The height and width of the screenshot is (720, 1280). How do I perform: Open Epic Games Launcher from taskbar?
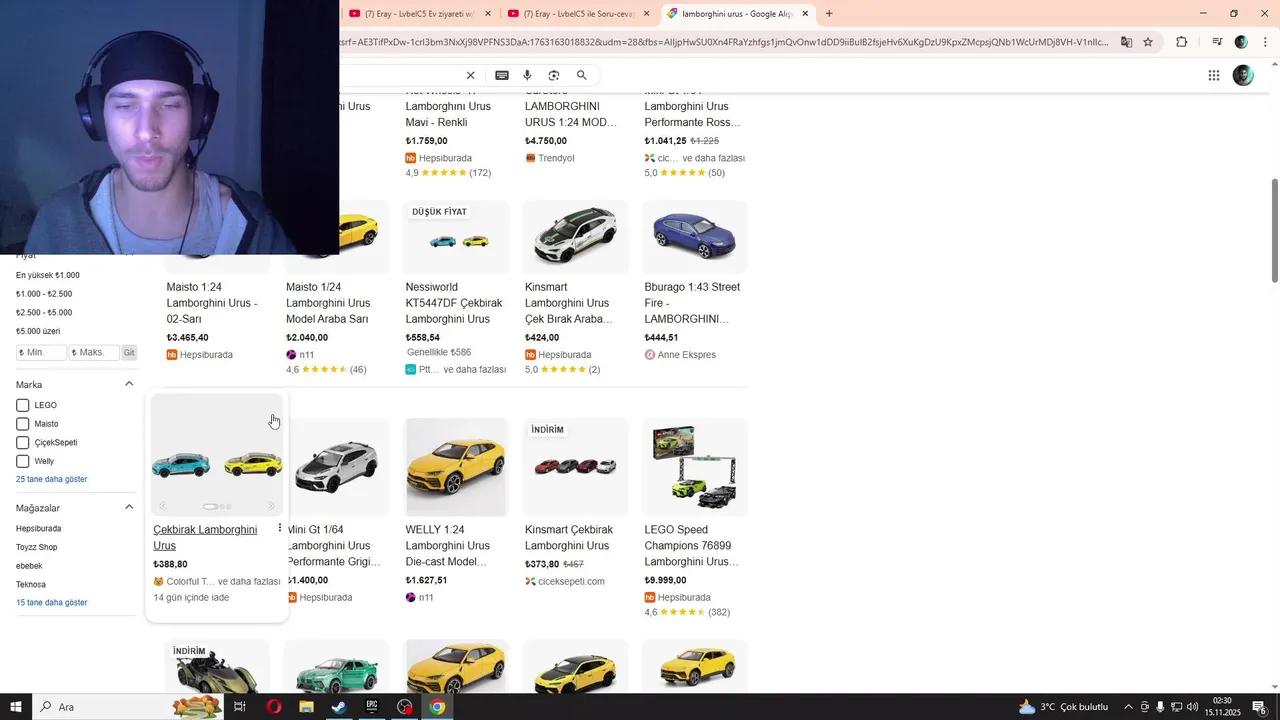click(372, 707)
